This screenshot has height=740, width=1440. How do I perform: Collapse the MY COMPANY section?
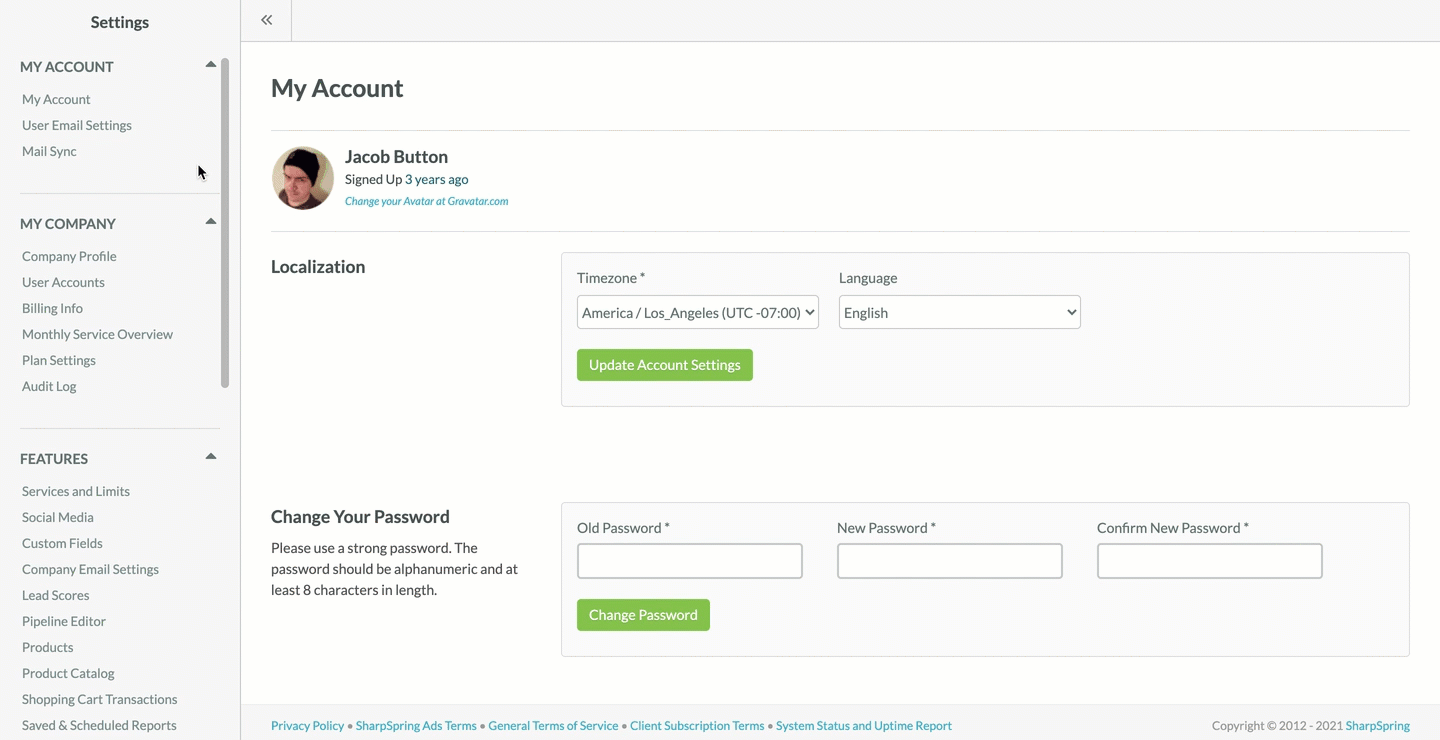pos(210,222)
